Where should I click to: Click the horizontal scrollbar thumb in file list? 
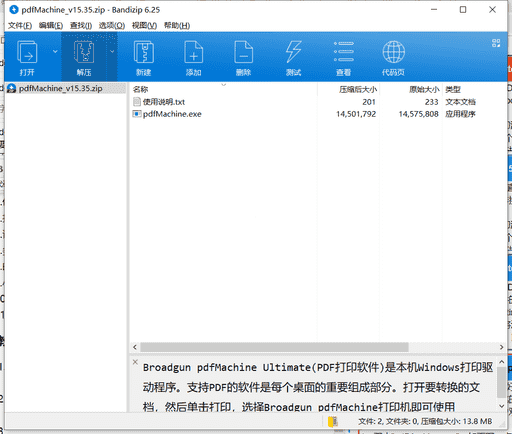tap(274, 347)
